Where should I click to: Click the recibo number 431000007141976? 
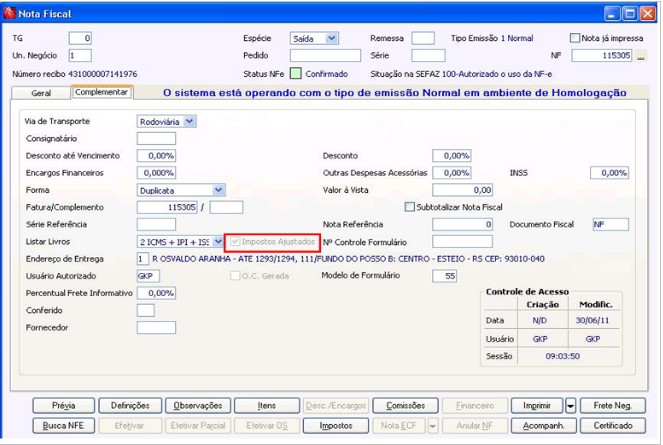103,74
